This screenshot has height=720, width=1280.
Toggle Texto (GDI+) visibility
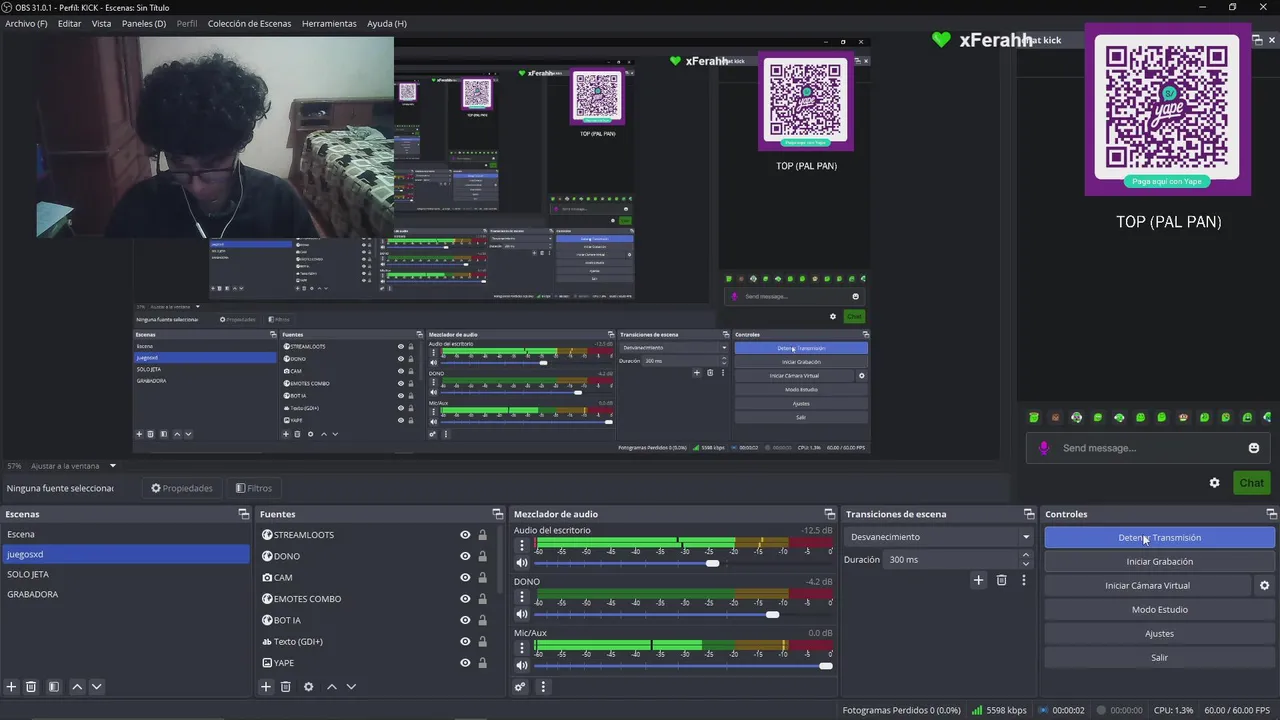coord(465,641)
